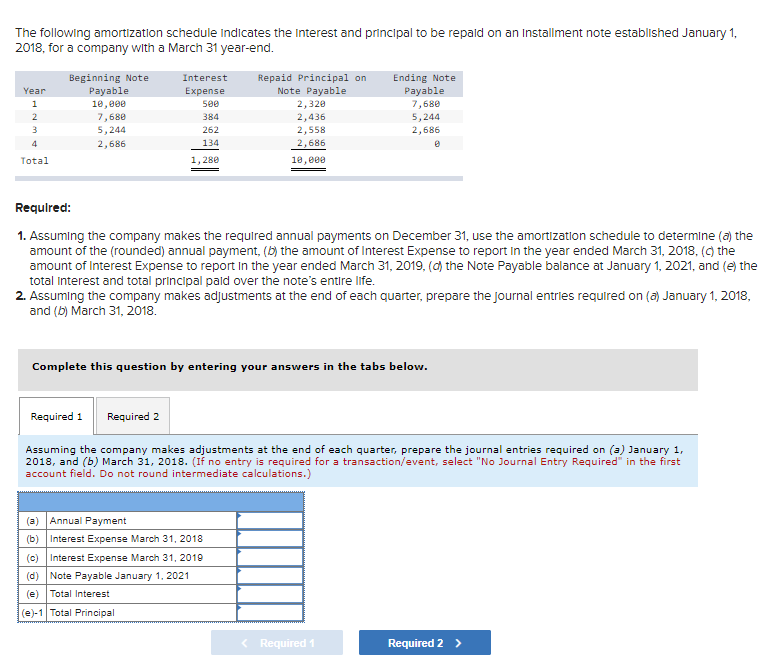
Task: Click the 2,320 repaid principal cell
Action: point(311,104)
